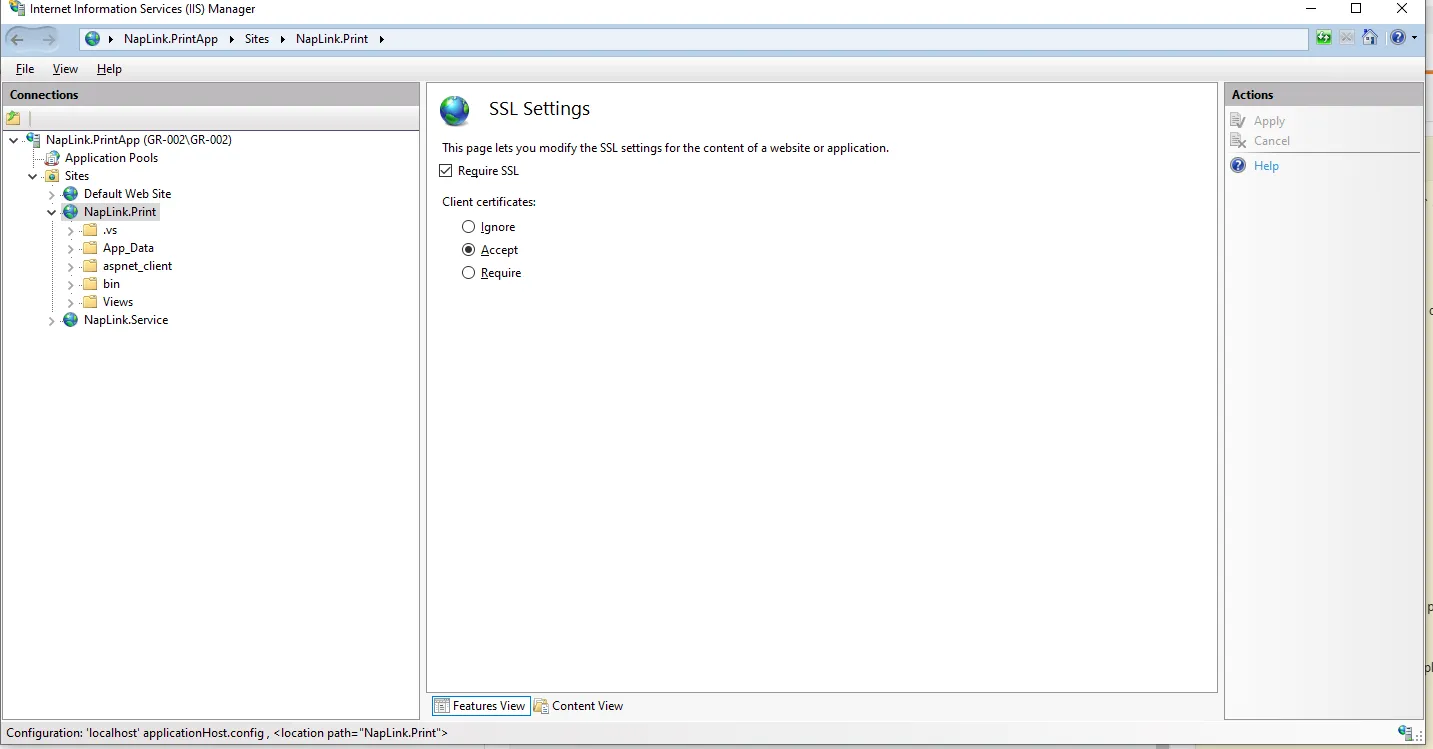
Task: Select the Accept client certificates option
Action: (468, 250)
